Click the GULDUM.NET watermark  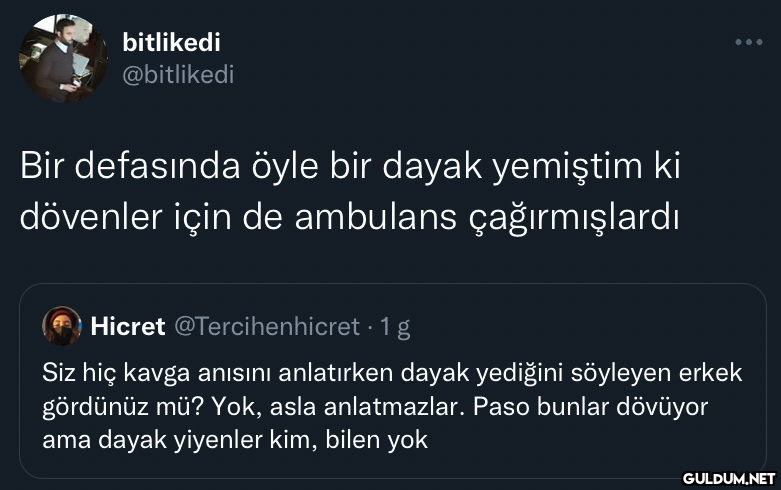723,477
